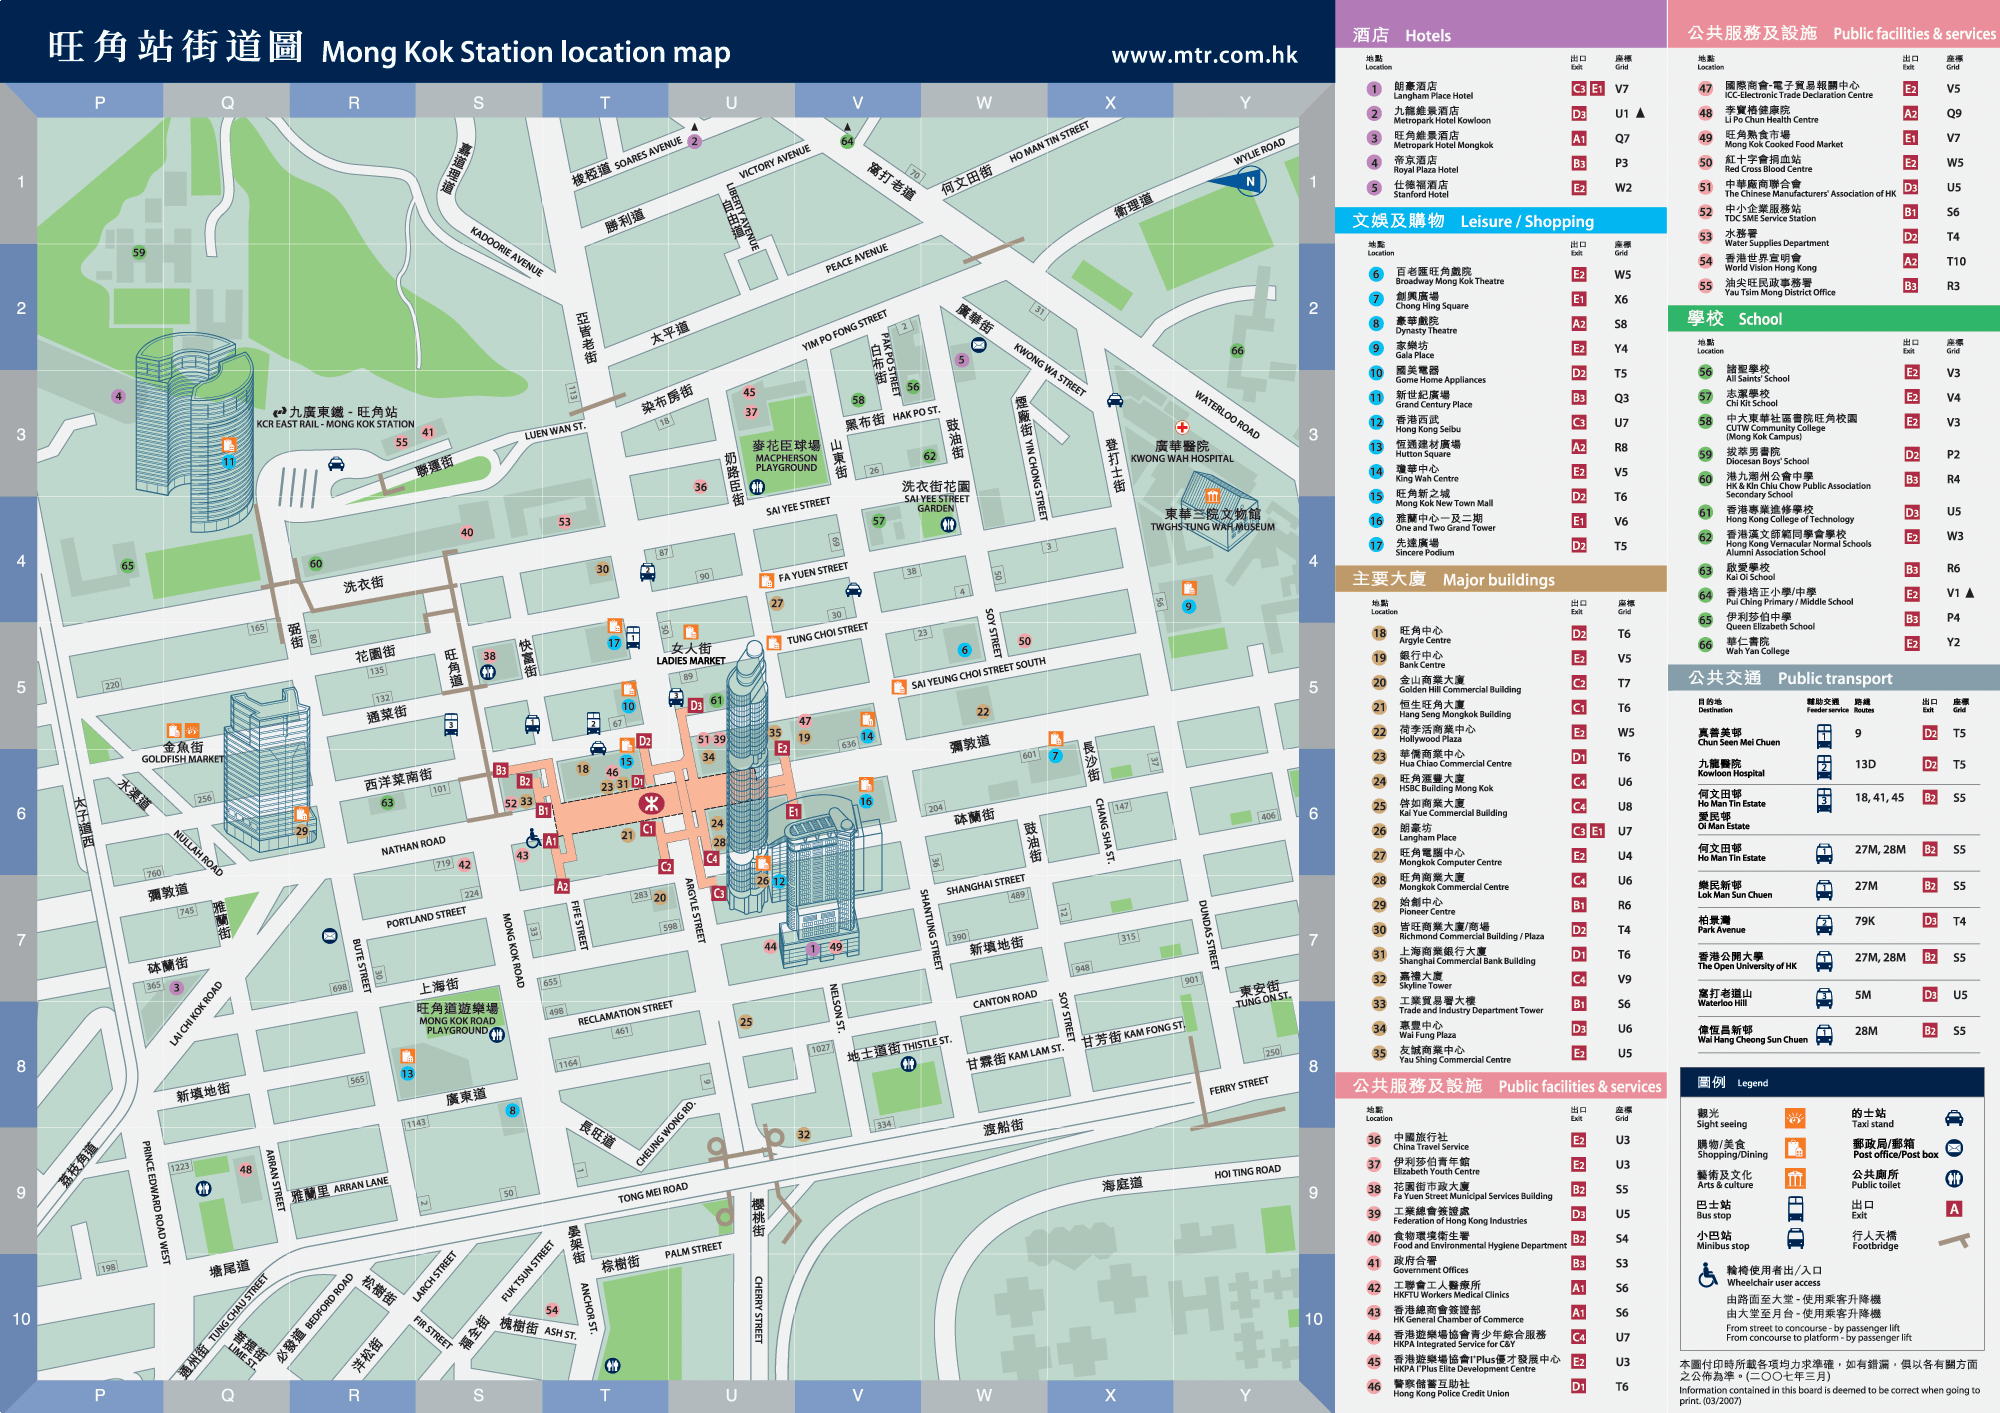Screen dimensions: 2000x1413
Task: Click the north compass arrow on the map
Action: click(x=1240, y=181)
